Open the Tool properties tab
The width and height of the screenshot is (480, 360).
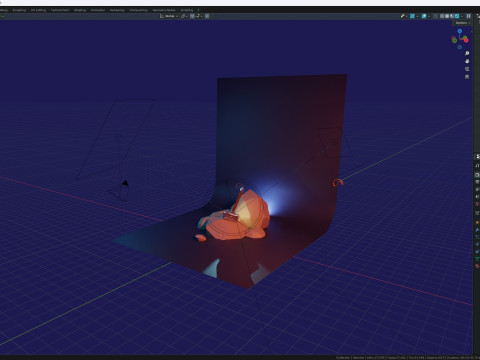pos(477,166)
